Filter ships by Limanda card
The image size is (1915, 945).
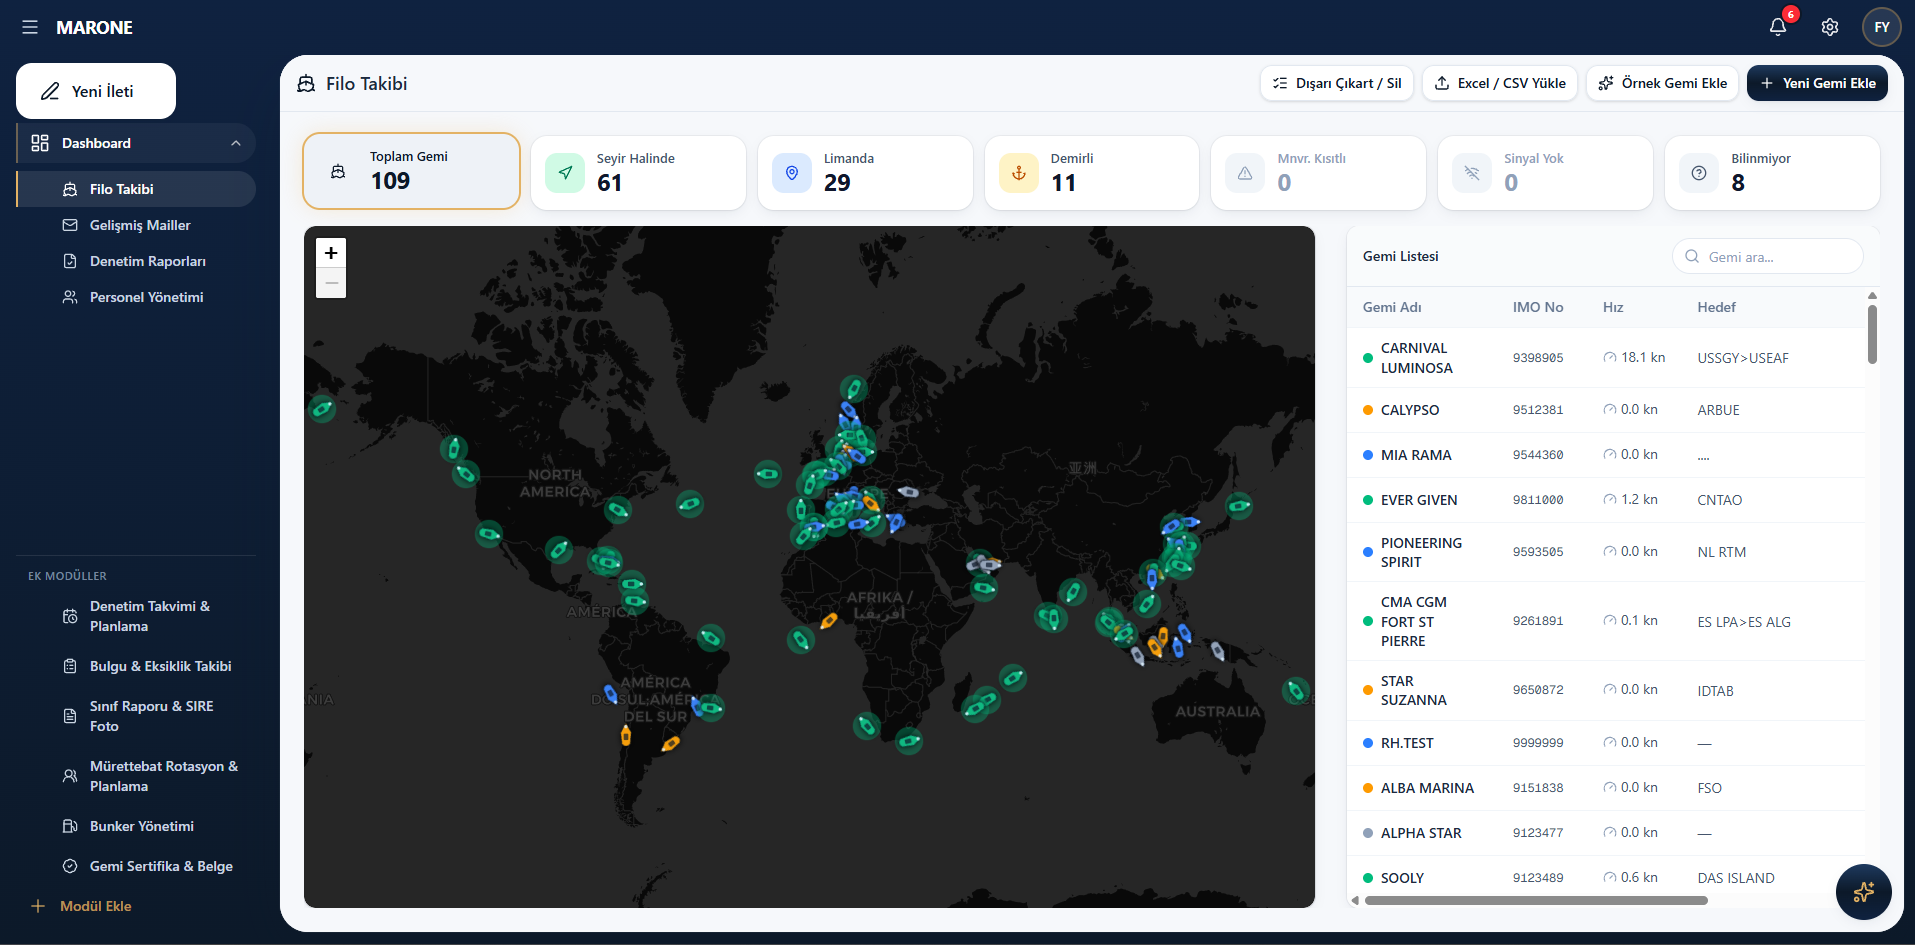pyautogui.click(x=865, y=173)
